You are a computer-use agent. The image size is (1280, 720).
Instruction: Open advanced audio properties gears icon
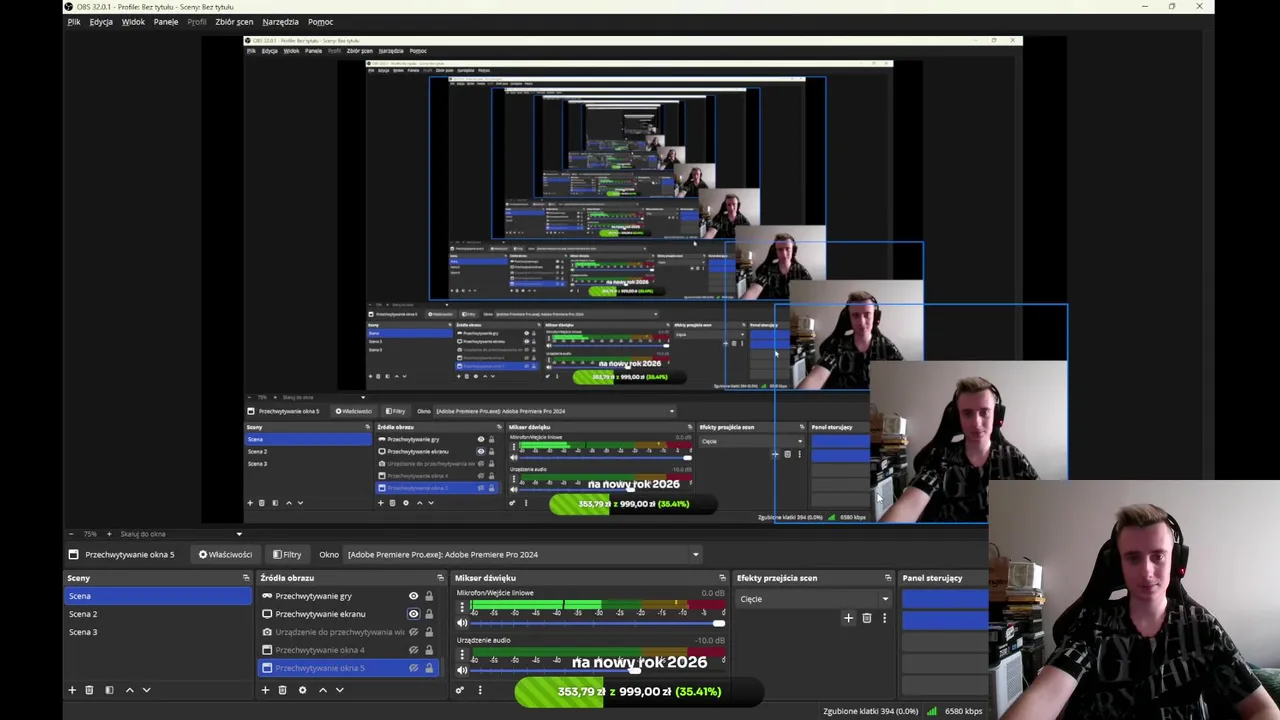click(x=460, y=690)
